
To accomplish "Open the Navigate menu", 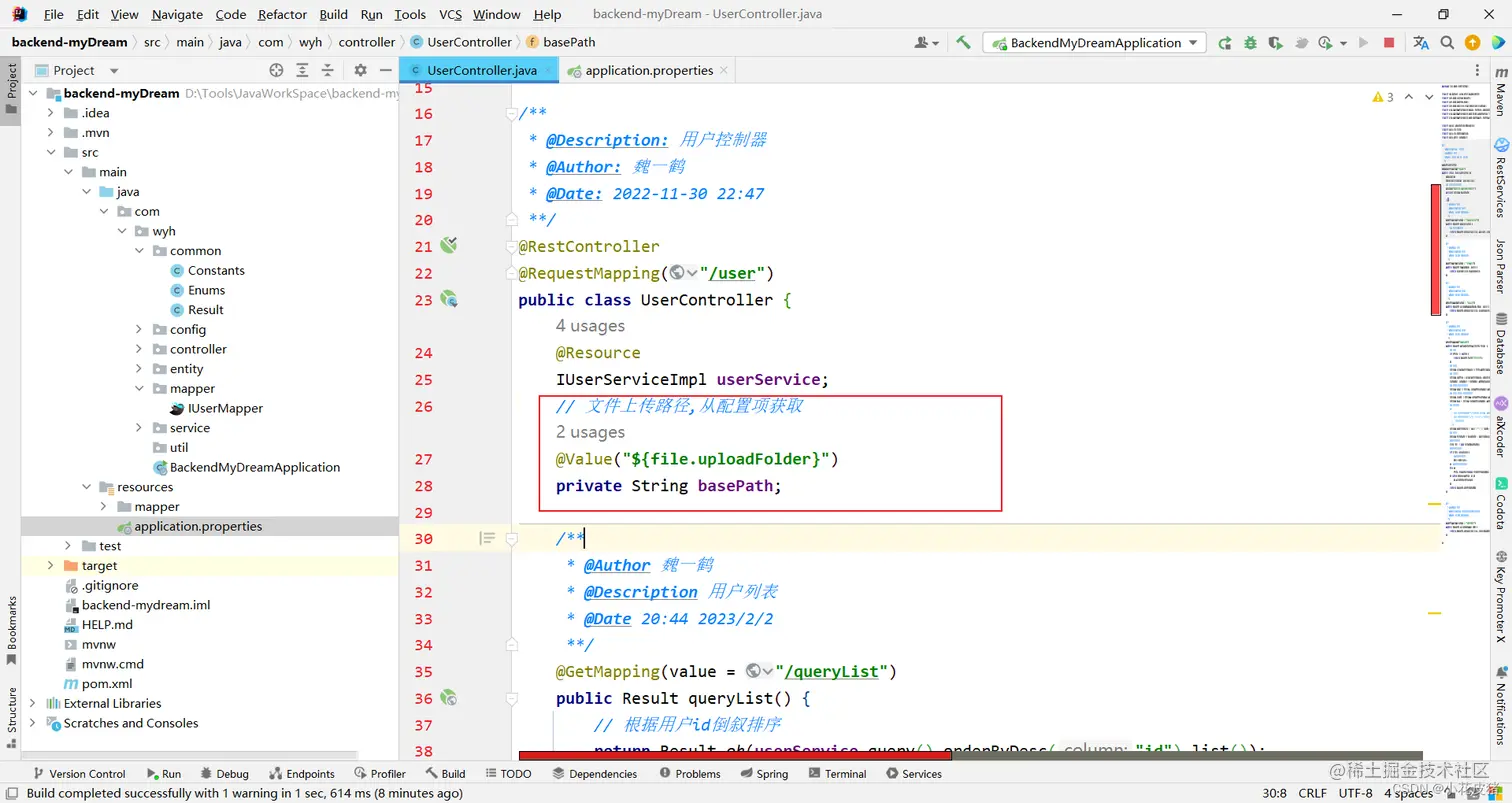I will click(177, 14).
